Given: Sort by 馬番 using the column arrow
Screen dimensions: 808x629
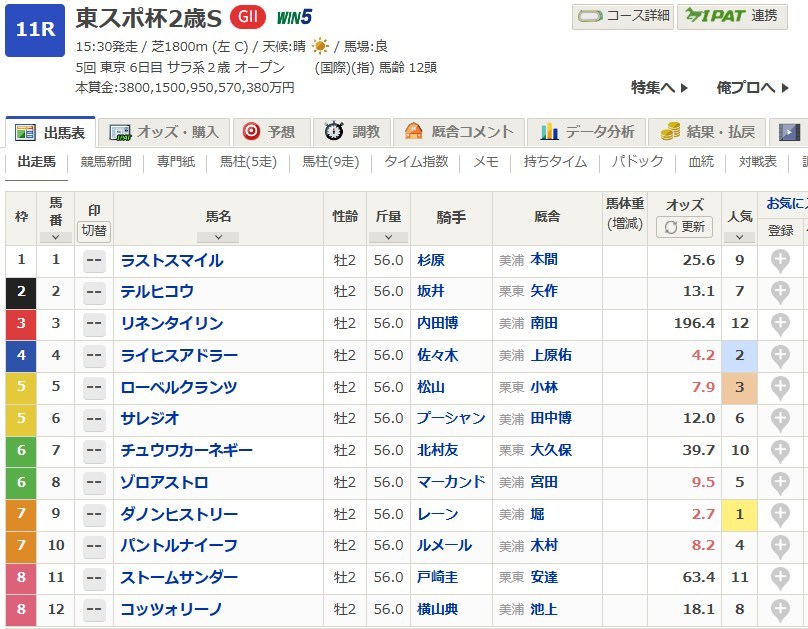Looking at the screenshot, I should click(x=55, y=237).
